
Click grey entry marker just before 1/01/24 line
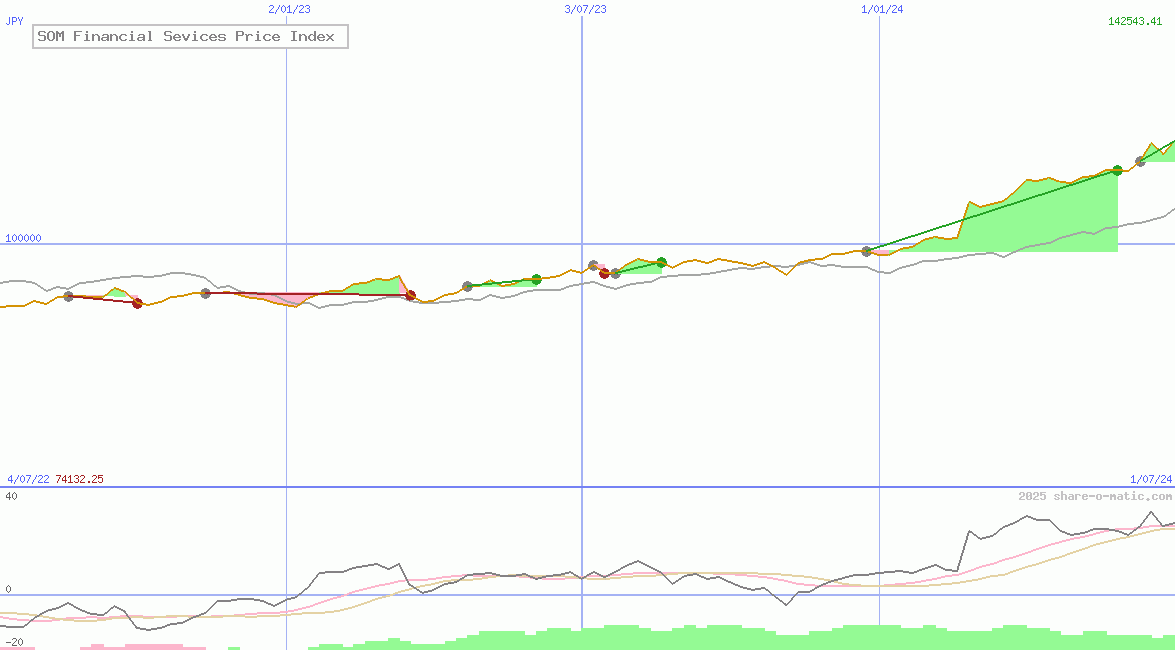pos(866,251)
